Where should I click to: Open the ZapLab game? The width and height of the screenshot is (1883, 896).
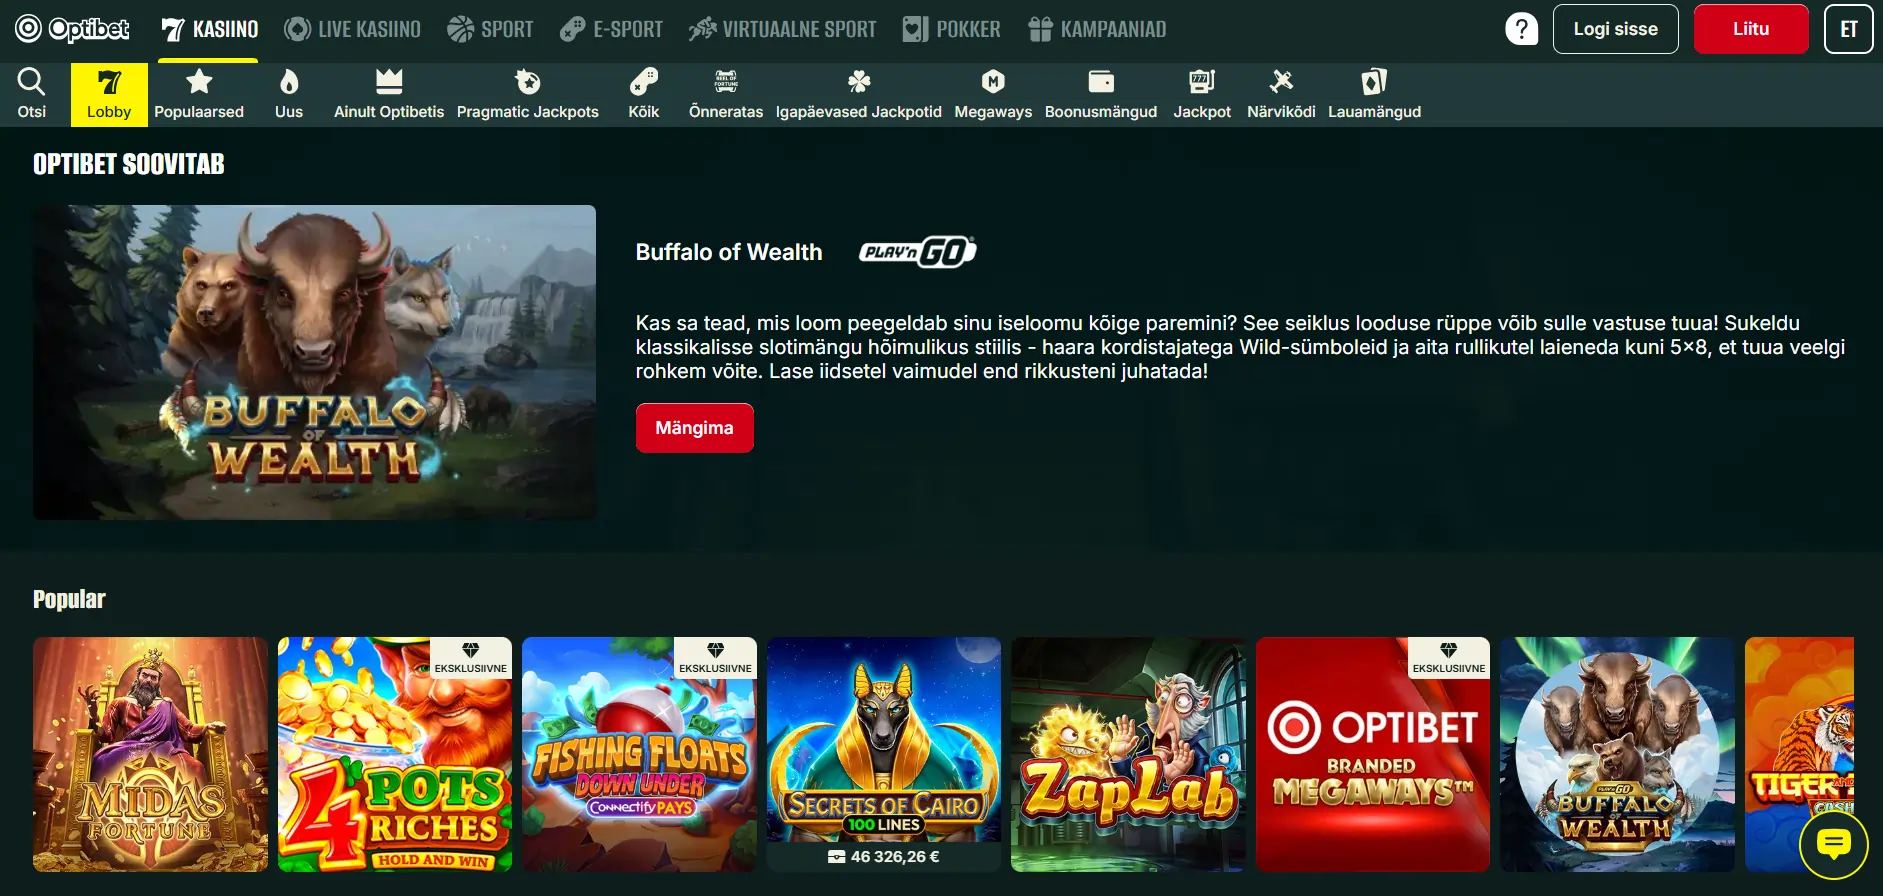coord(1128,754)
